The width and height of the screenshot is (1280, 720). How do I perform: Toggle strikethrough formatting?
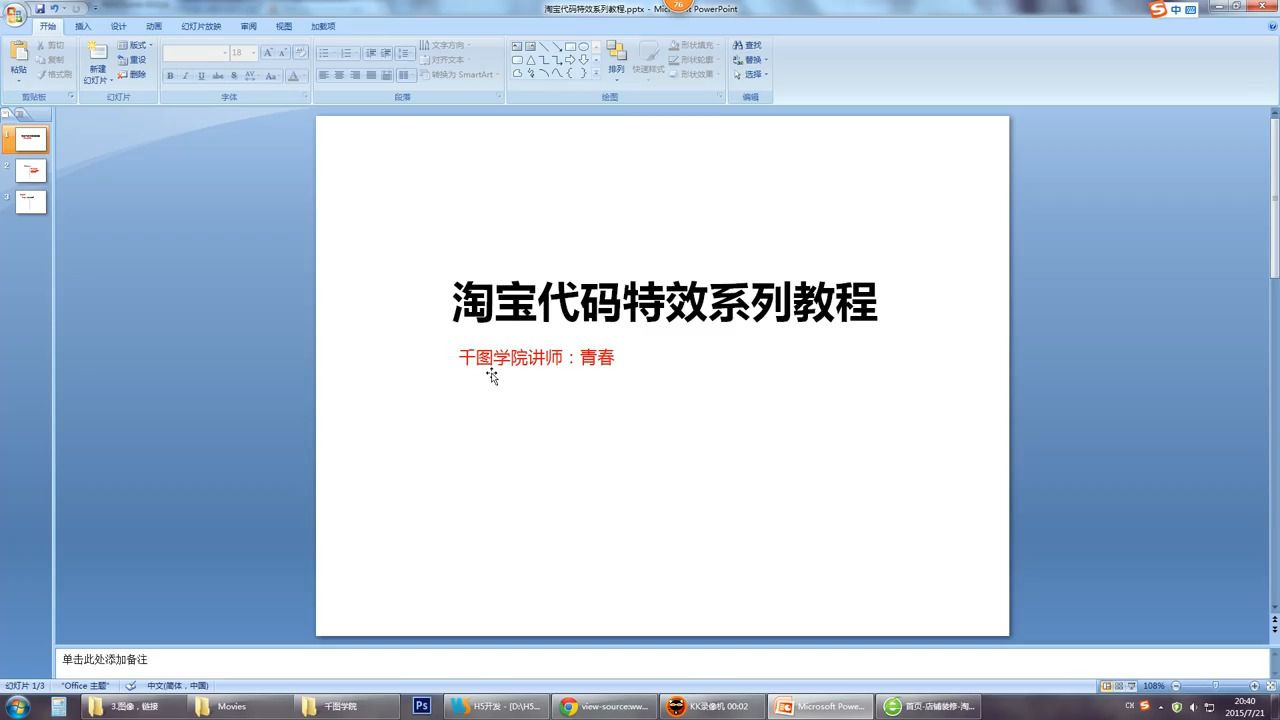point(218,76)
